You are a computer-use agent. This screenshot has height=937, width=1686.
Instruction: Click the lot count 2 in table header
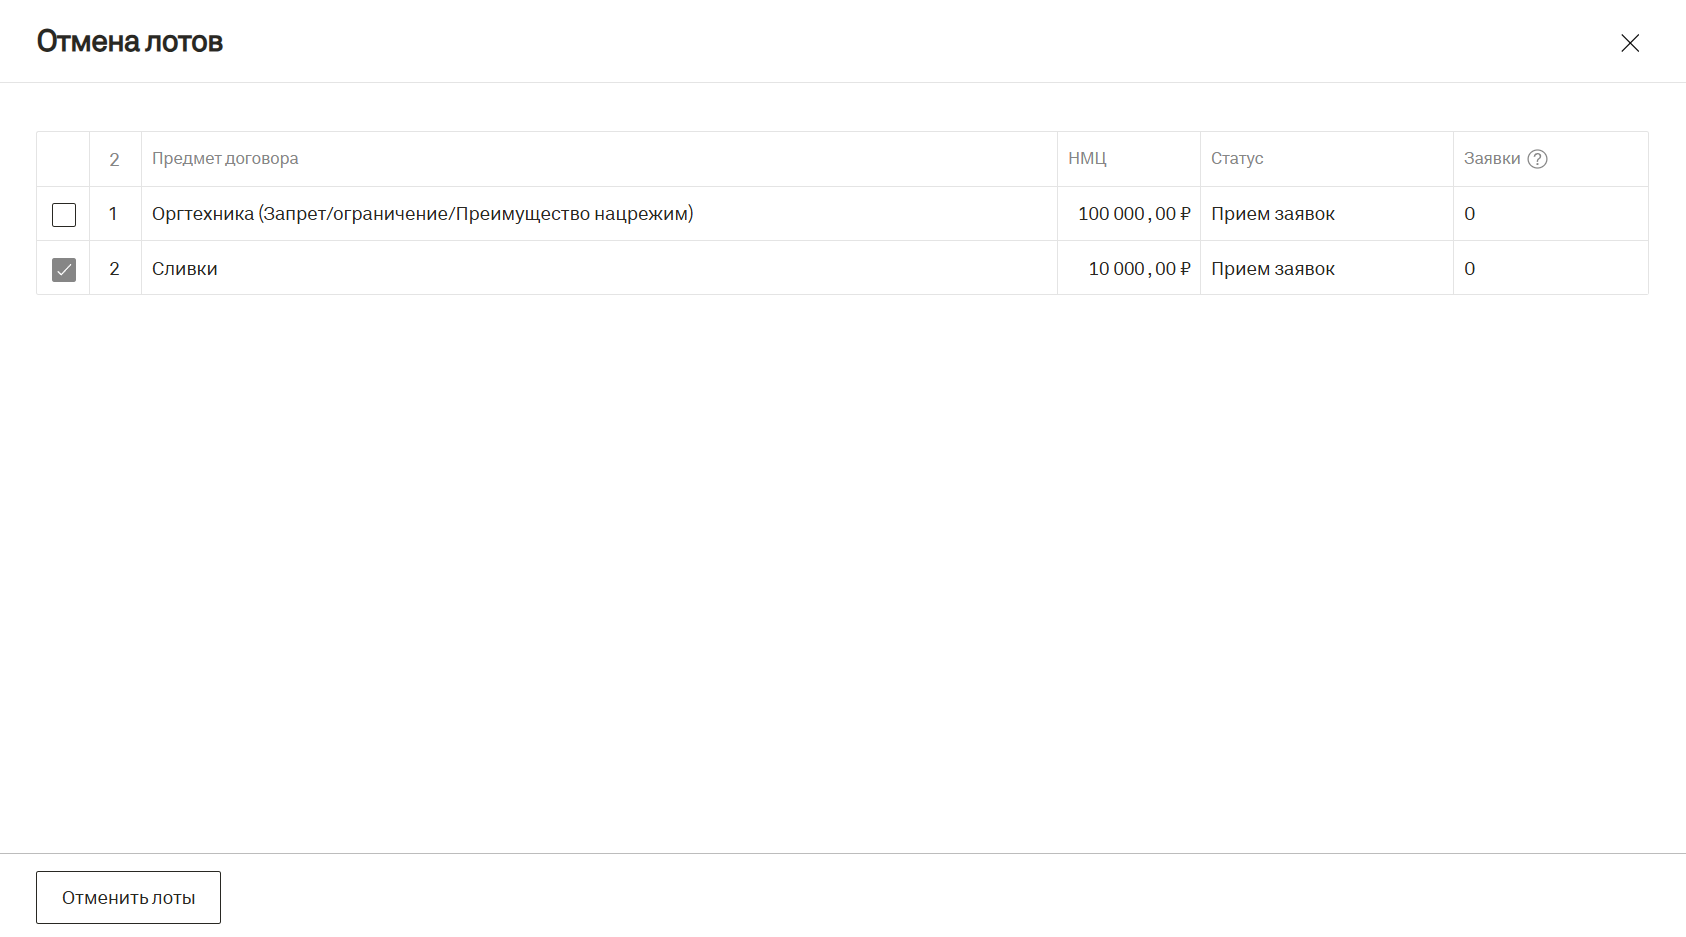(114, 160)
